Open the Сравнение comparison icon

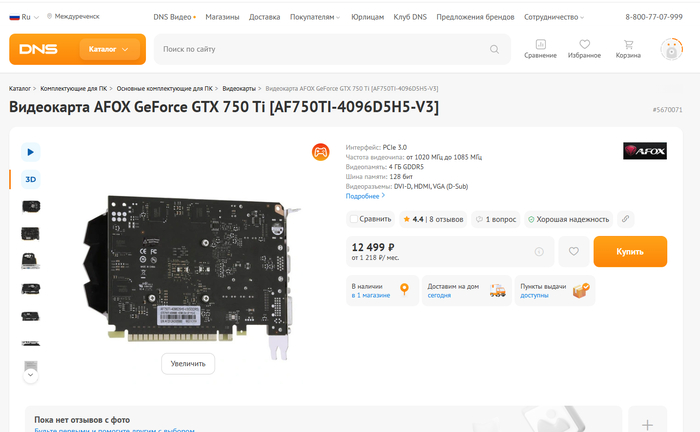tap(540, 49)
